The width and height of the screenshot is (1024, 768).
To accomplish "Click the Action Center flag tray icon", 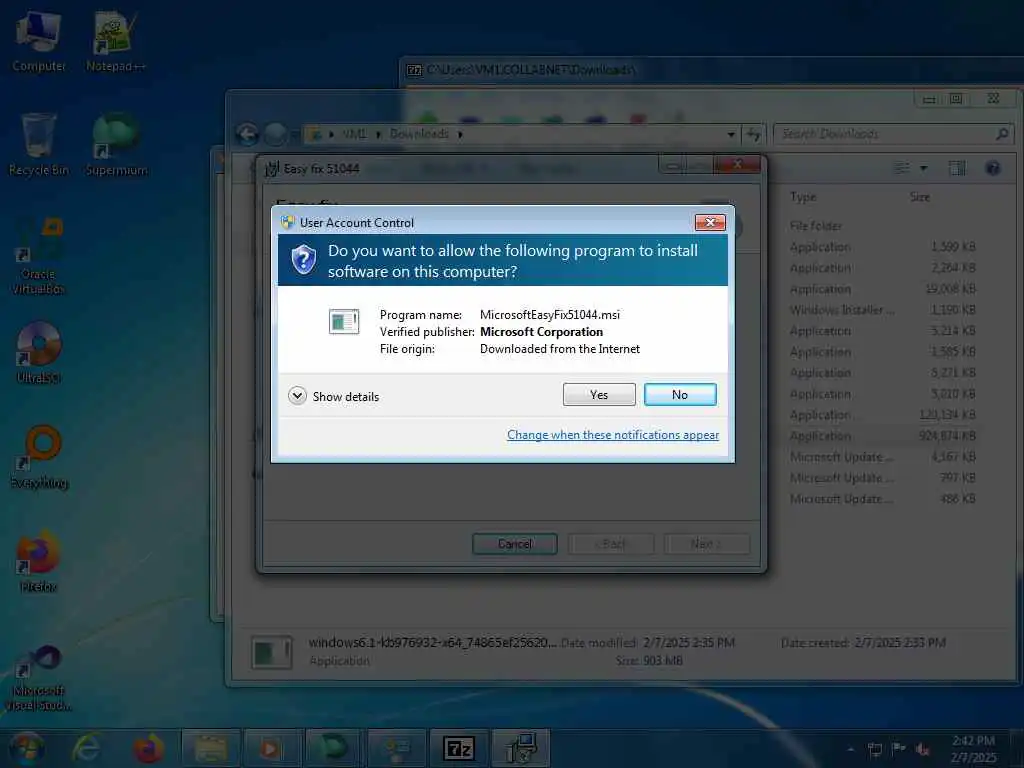I will click(x=899, y=749).
